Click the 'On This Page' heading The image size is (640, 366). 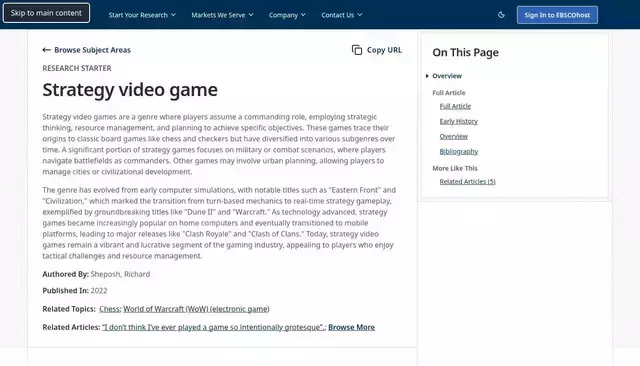pos(465,52)
